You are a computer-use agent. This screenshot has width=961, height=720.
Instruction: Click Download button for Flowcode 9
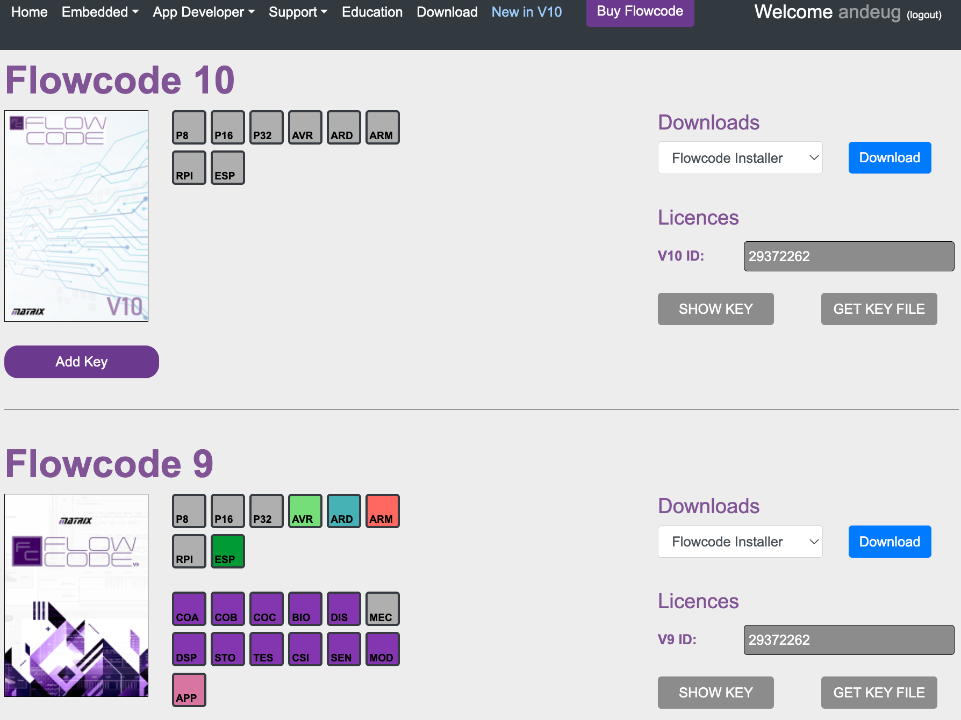[889, 542]
